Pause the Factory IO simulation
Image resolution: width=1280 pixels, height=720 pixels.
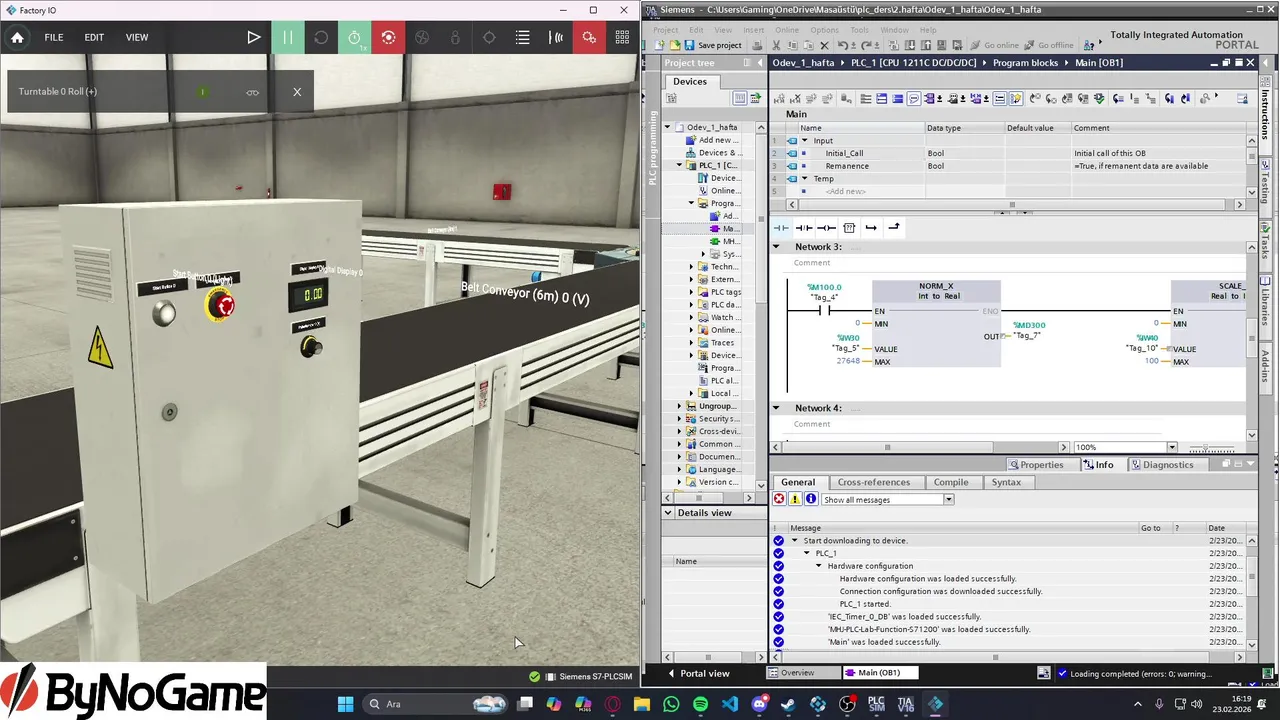pos(287,37)
